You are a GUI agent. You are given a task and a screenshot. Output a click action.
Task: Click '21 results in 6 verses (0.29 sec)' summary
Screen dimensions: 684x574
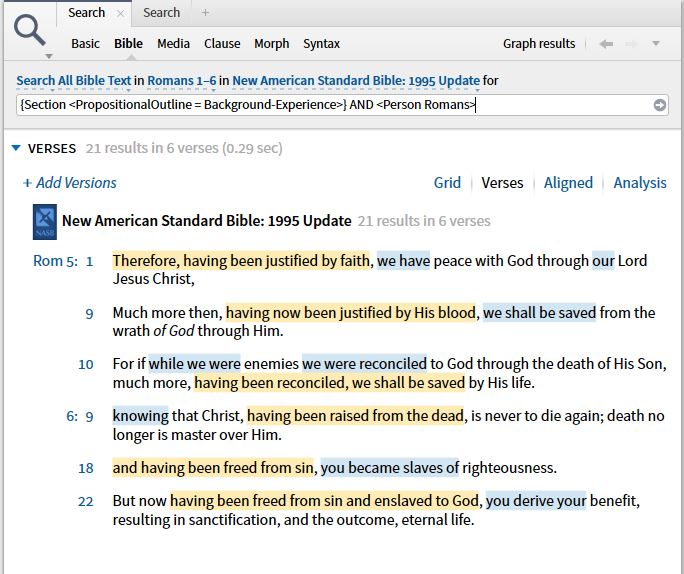click(x=184, y=148)
